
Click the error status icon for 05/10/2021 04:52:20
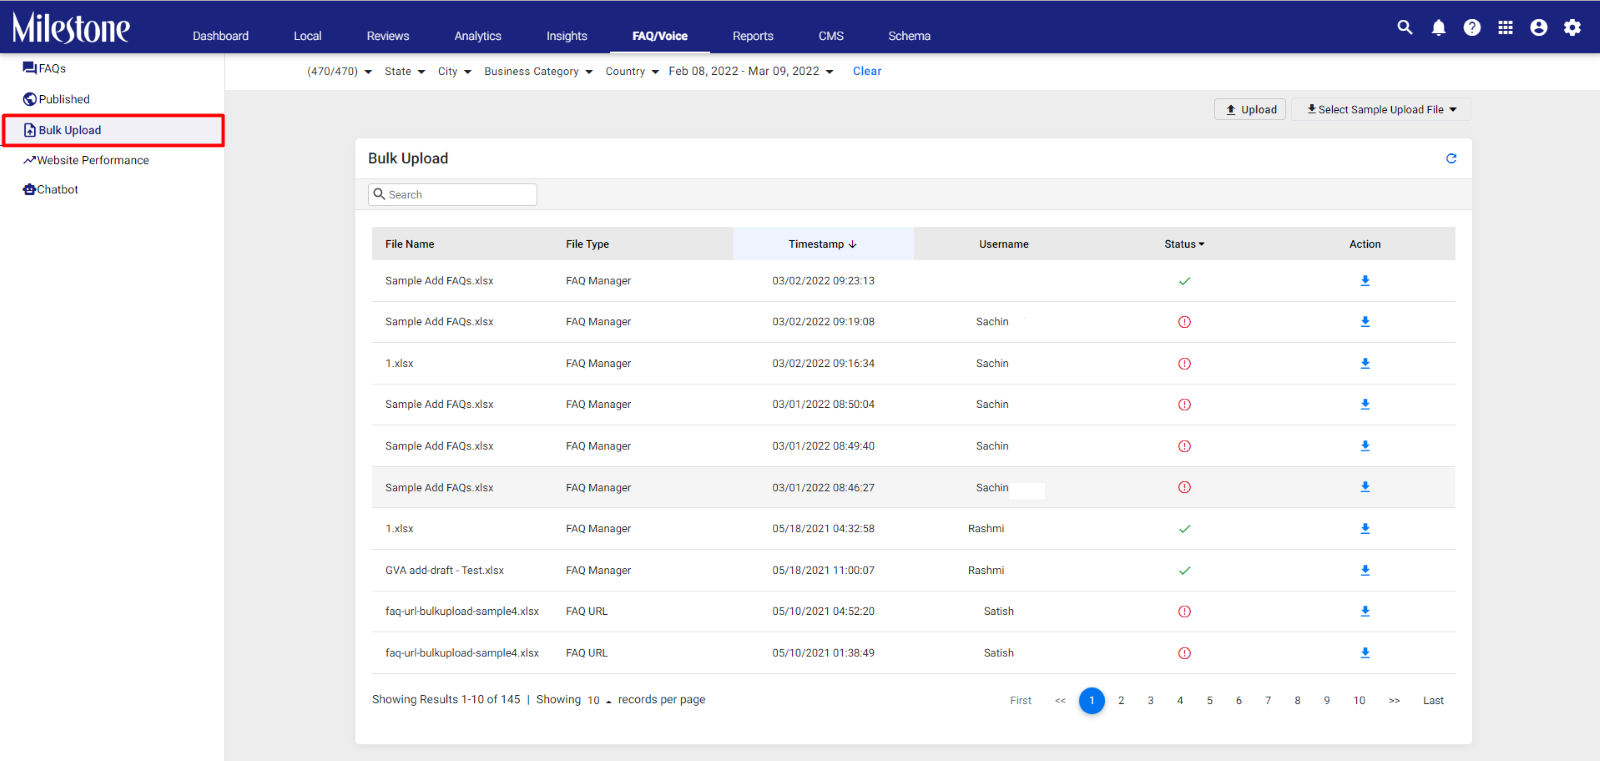coord(1184,611)
